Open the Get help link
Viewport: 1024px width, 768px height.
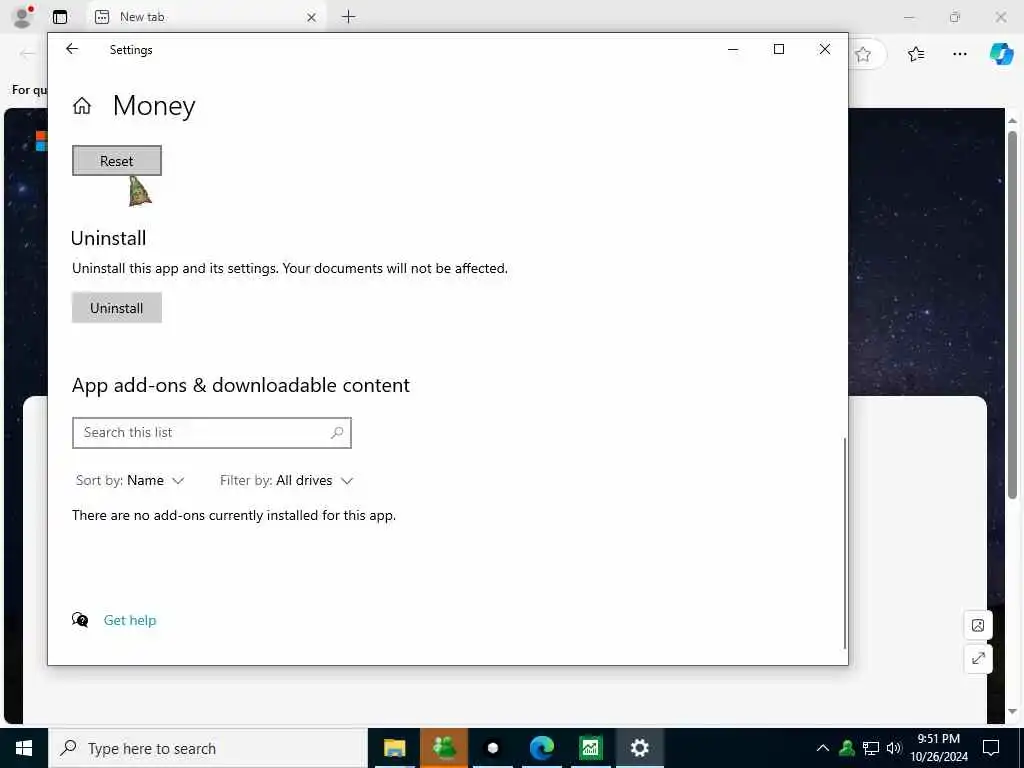click(130, 620)
